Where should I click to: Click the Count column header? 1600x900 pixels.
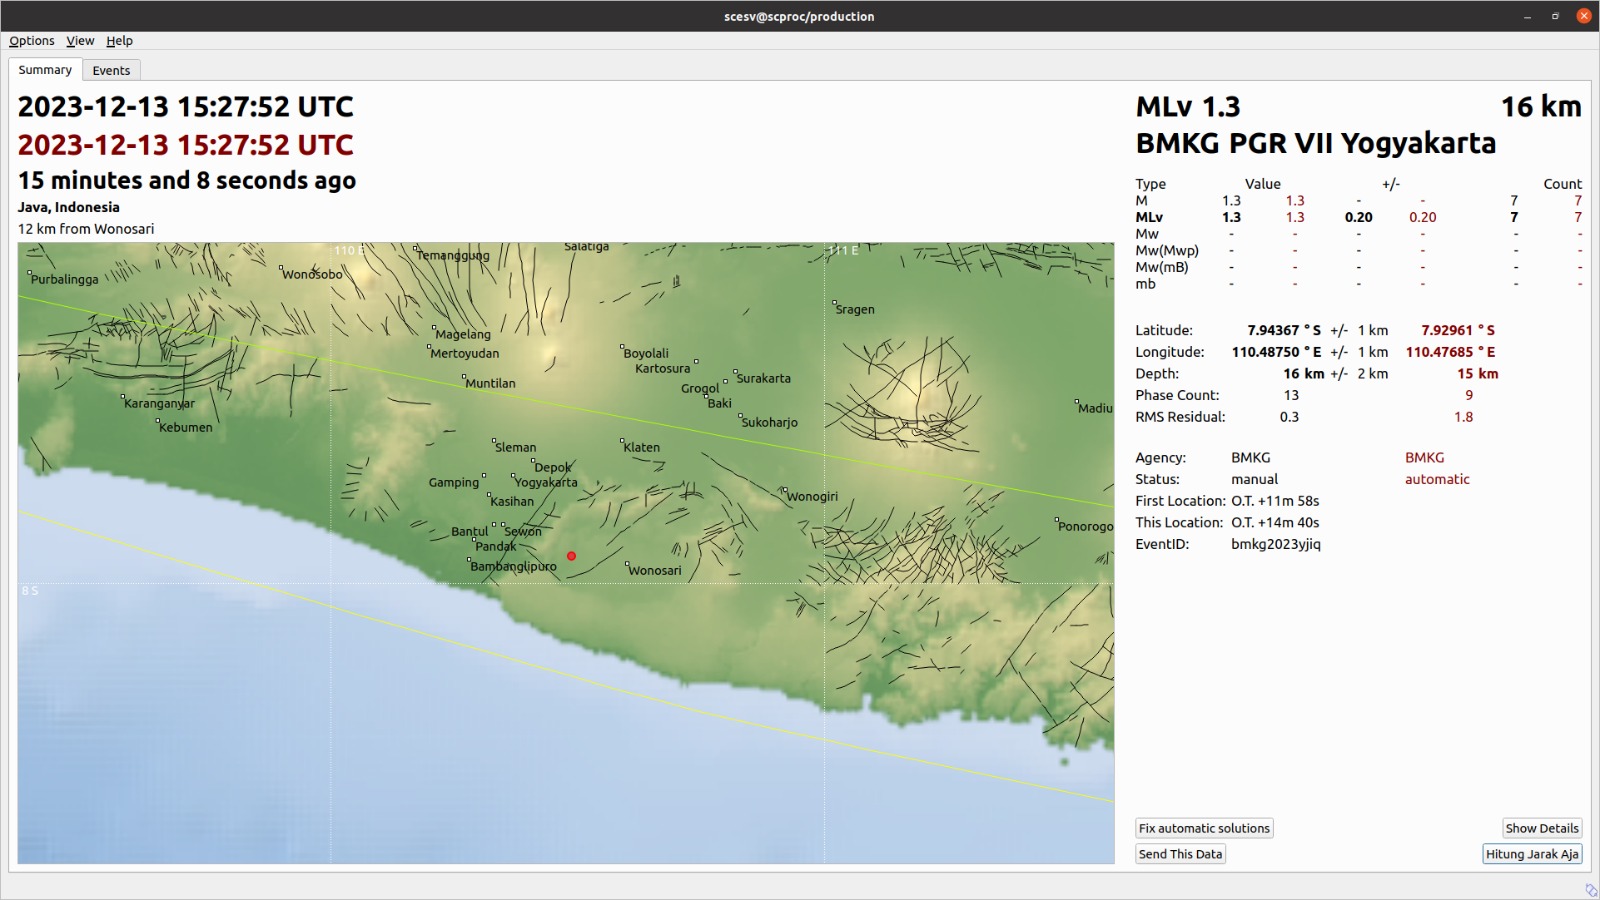pyautogui.click(x=1562, y=184)
